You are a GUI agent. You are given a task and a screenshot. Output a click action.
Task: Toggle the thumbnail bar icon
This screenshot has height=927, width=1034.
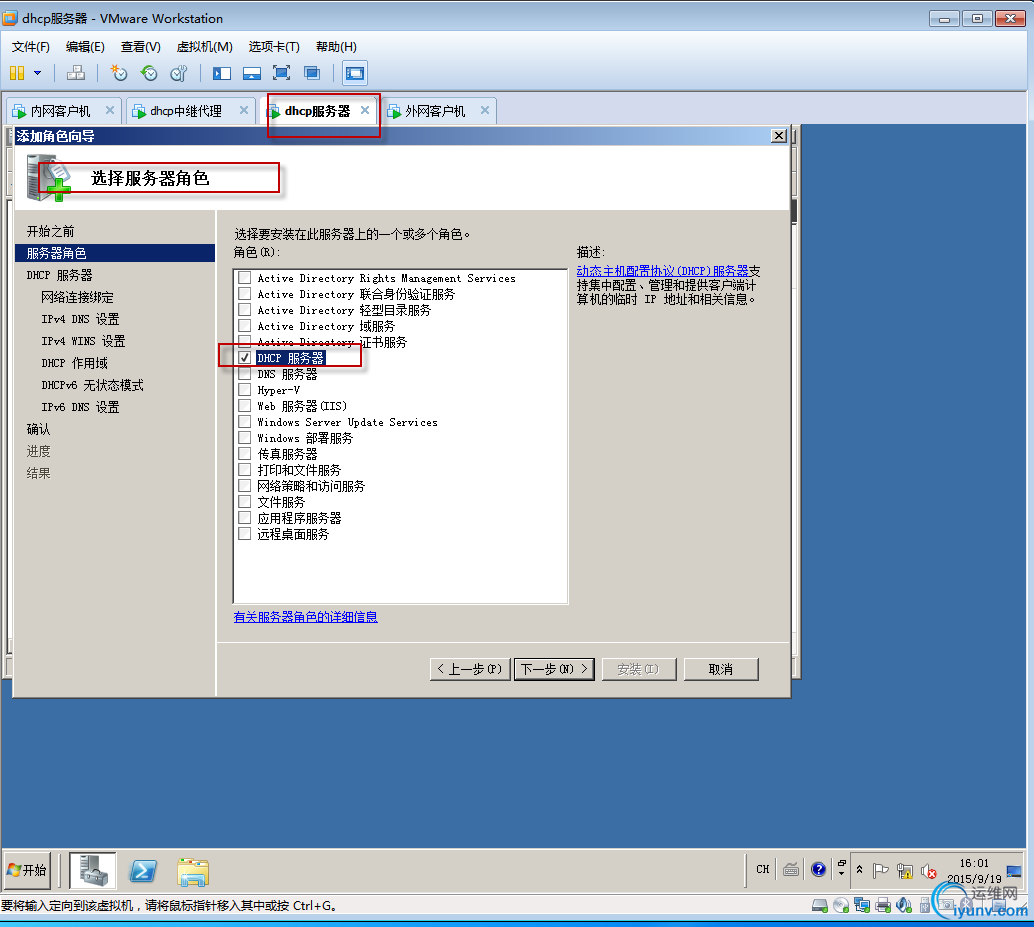[x=252, y=73]
